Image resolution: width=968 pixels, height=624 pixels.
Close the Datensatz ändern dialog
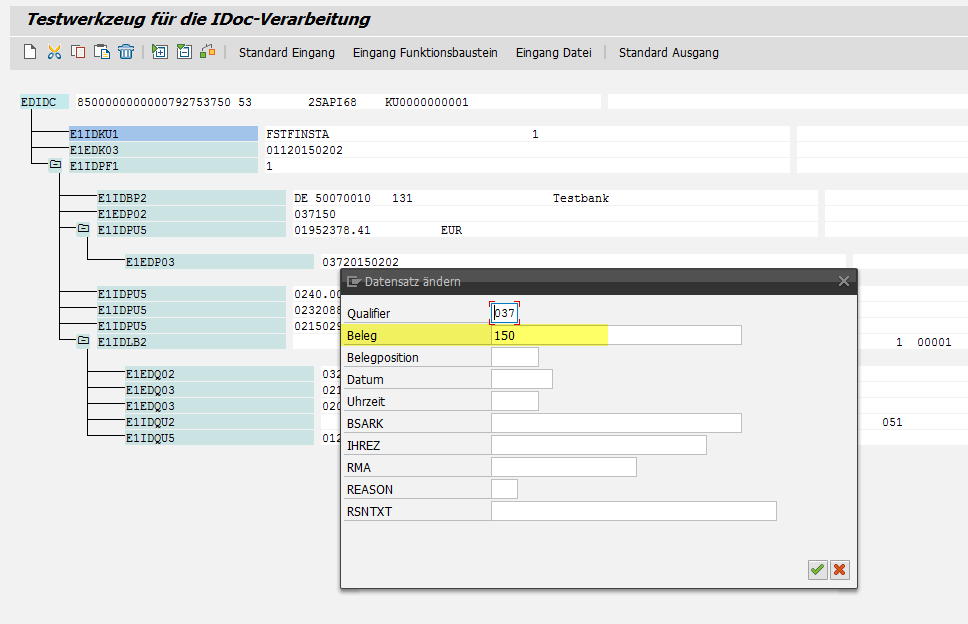(843, 282)
